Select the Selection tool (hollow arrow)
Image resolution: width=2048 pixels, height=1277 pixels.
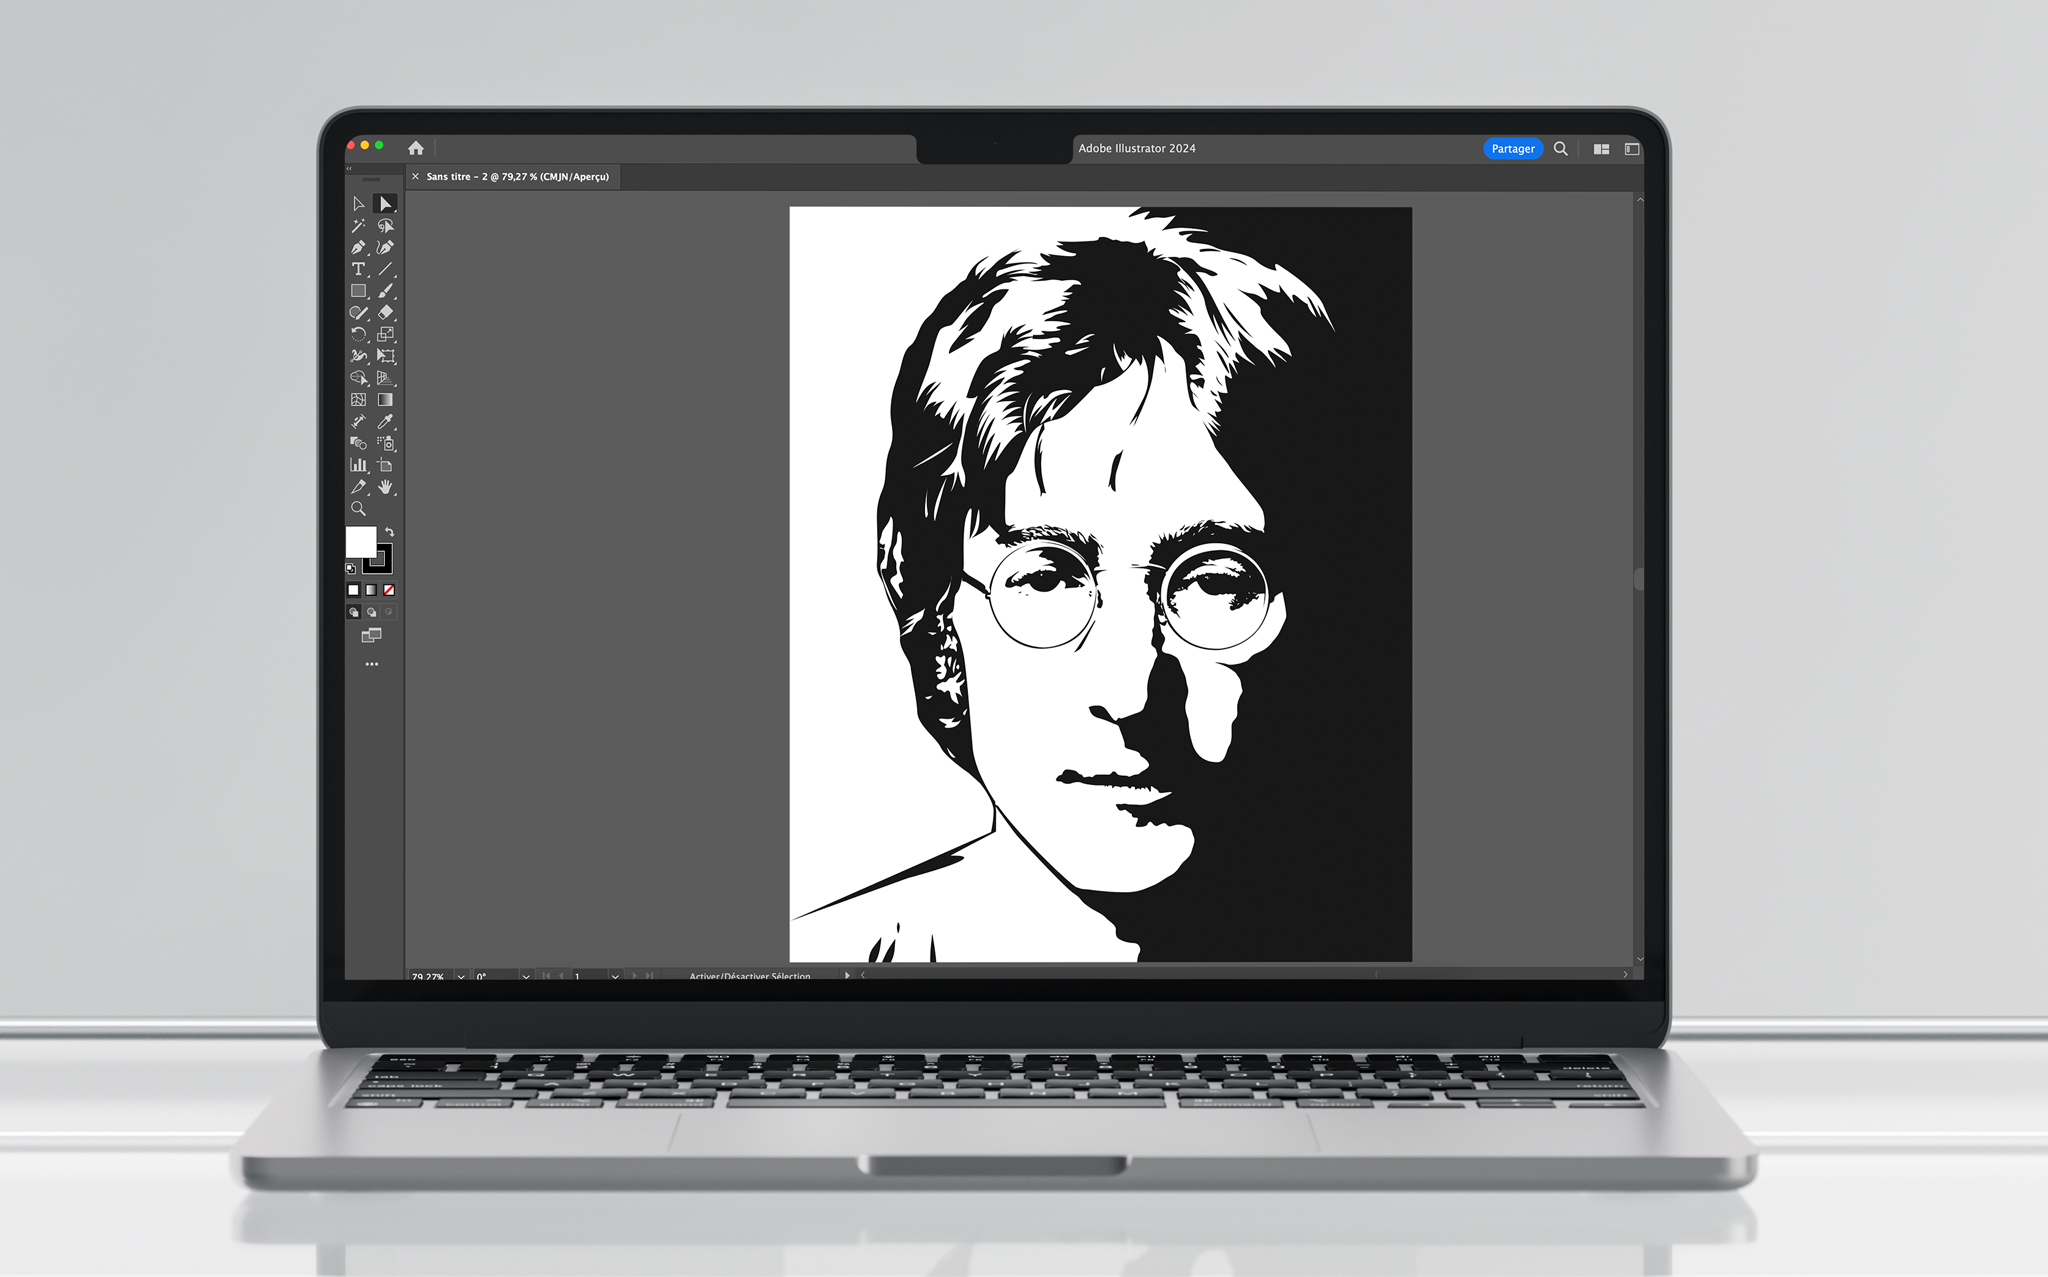tap(358, 204)
